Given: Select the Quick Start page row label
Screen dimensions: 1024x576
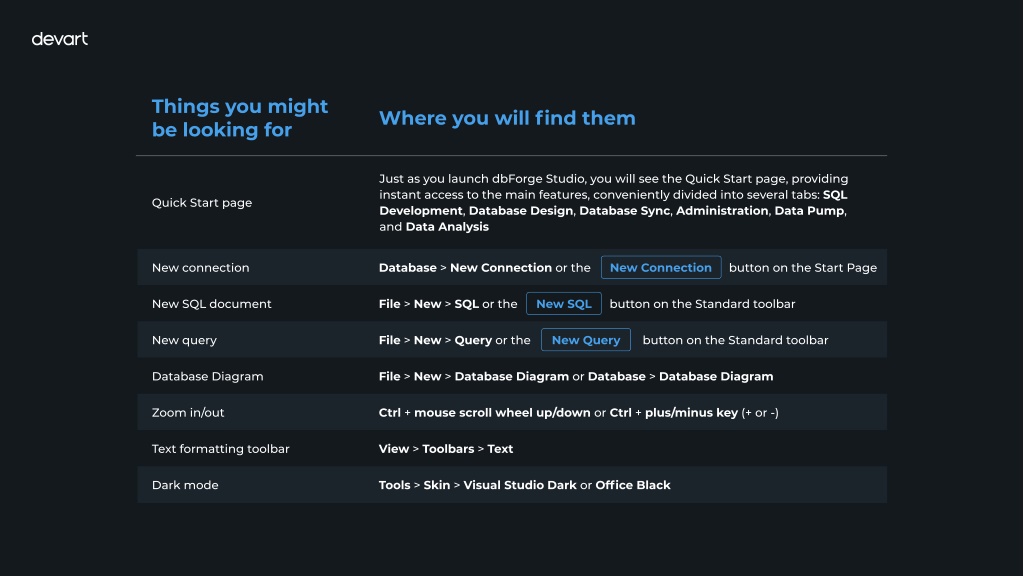Looking at the screenshot, I should point(202,202).
